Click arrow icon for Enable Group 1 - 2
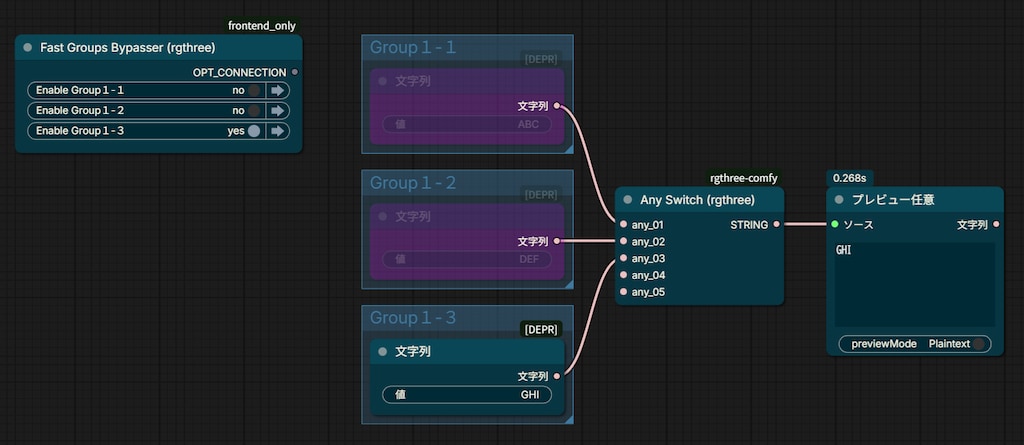This screenshot has height=445, width=1024. coord(278,110)
